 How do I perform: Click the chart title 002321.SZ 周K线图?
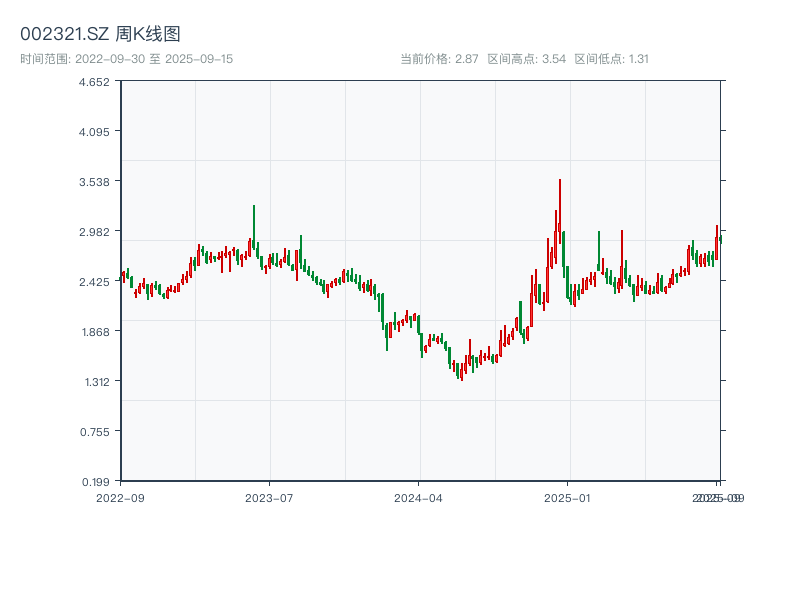[x=100, y=35]
